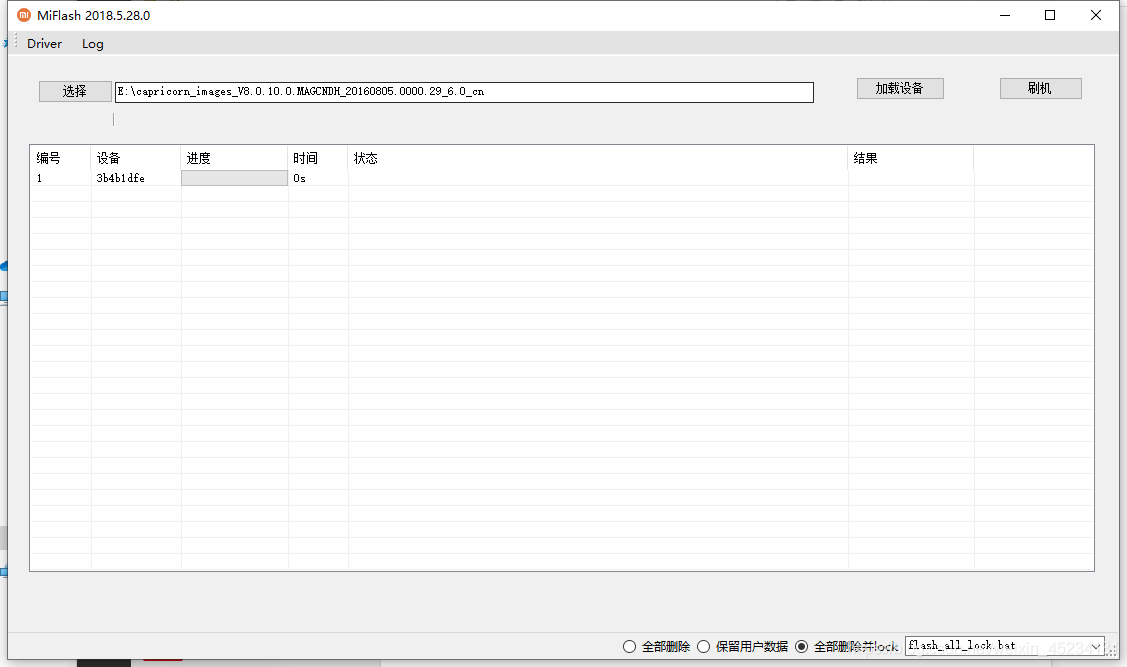Open the Log menu

(x=93, y=44)
